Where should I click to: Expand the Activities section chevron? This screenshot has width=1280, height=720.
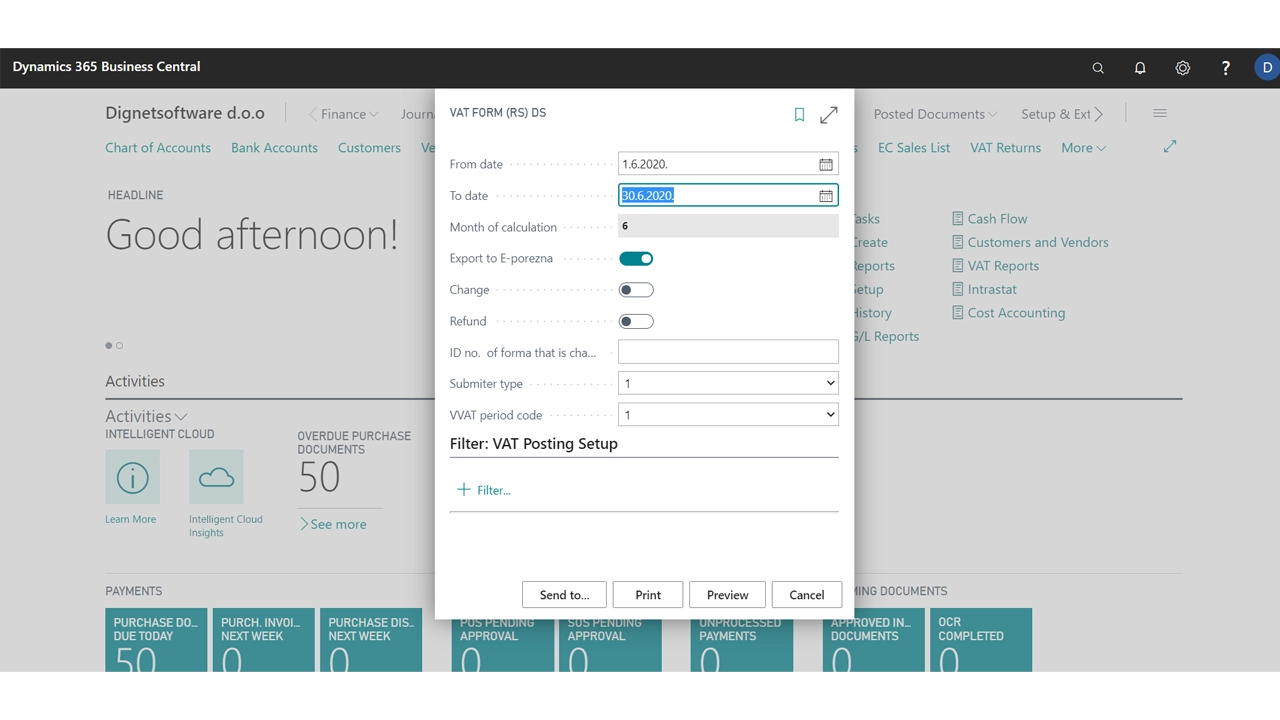[181, 416]
